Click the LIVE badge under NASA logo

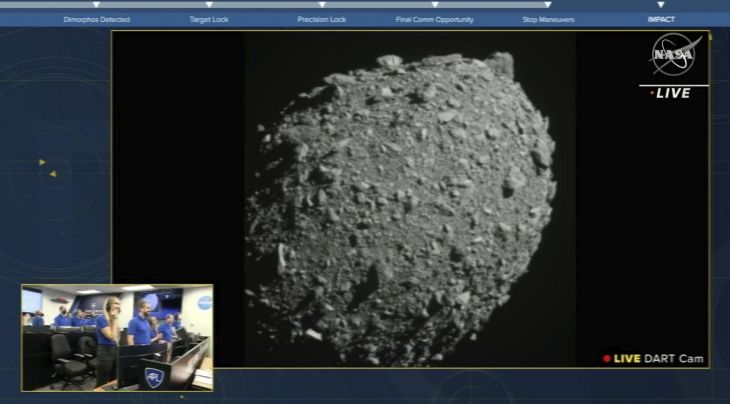(x=673, y=93)
